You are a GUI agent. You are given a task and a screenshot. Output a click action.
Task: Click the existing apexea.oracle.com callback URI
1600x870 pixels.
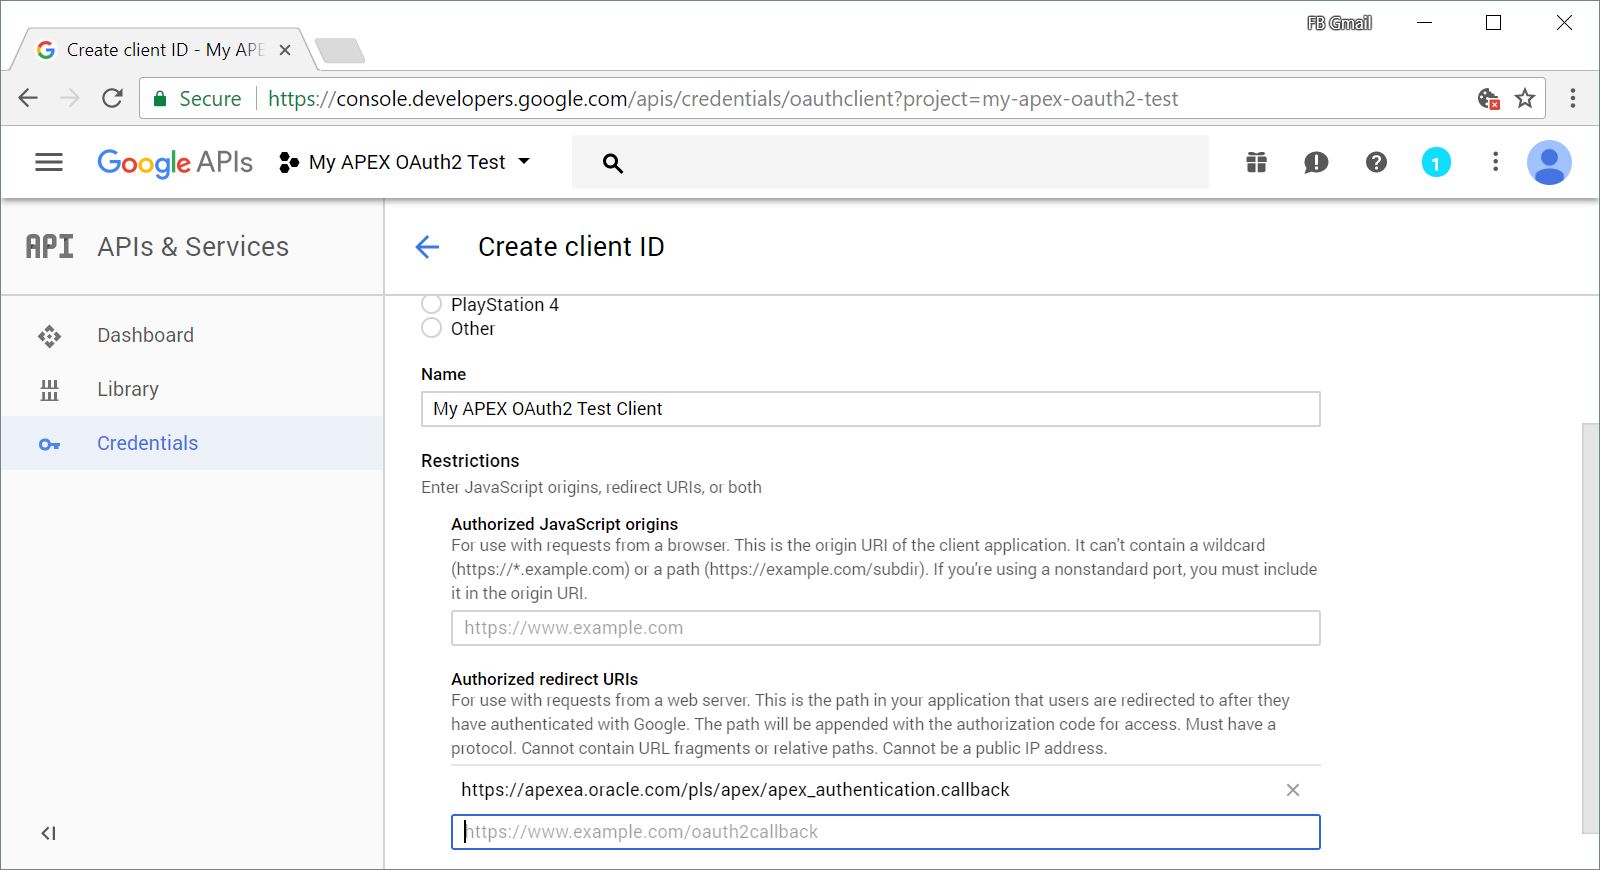click(x=735, y=790)
